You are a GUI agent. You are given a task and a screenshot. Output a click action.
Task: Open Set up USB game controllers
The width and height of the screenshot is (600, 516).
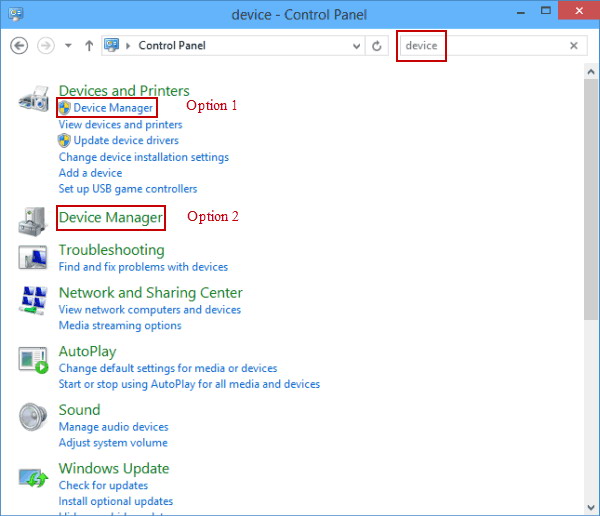[128, 189]
